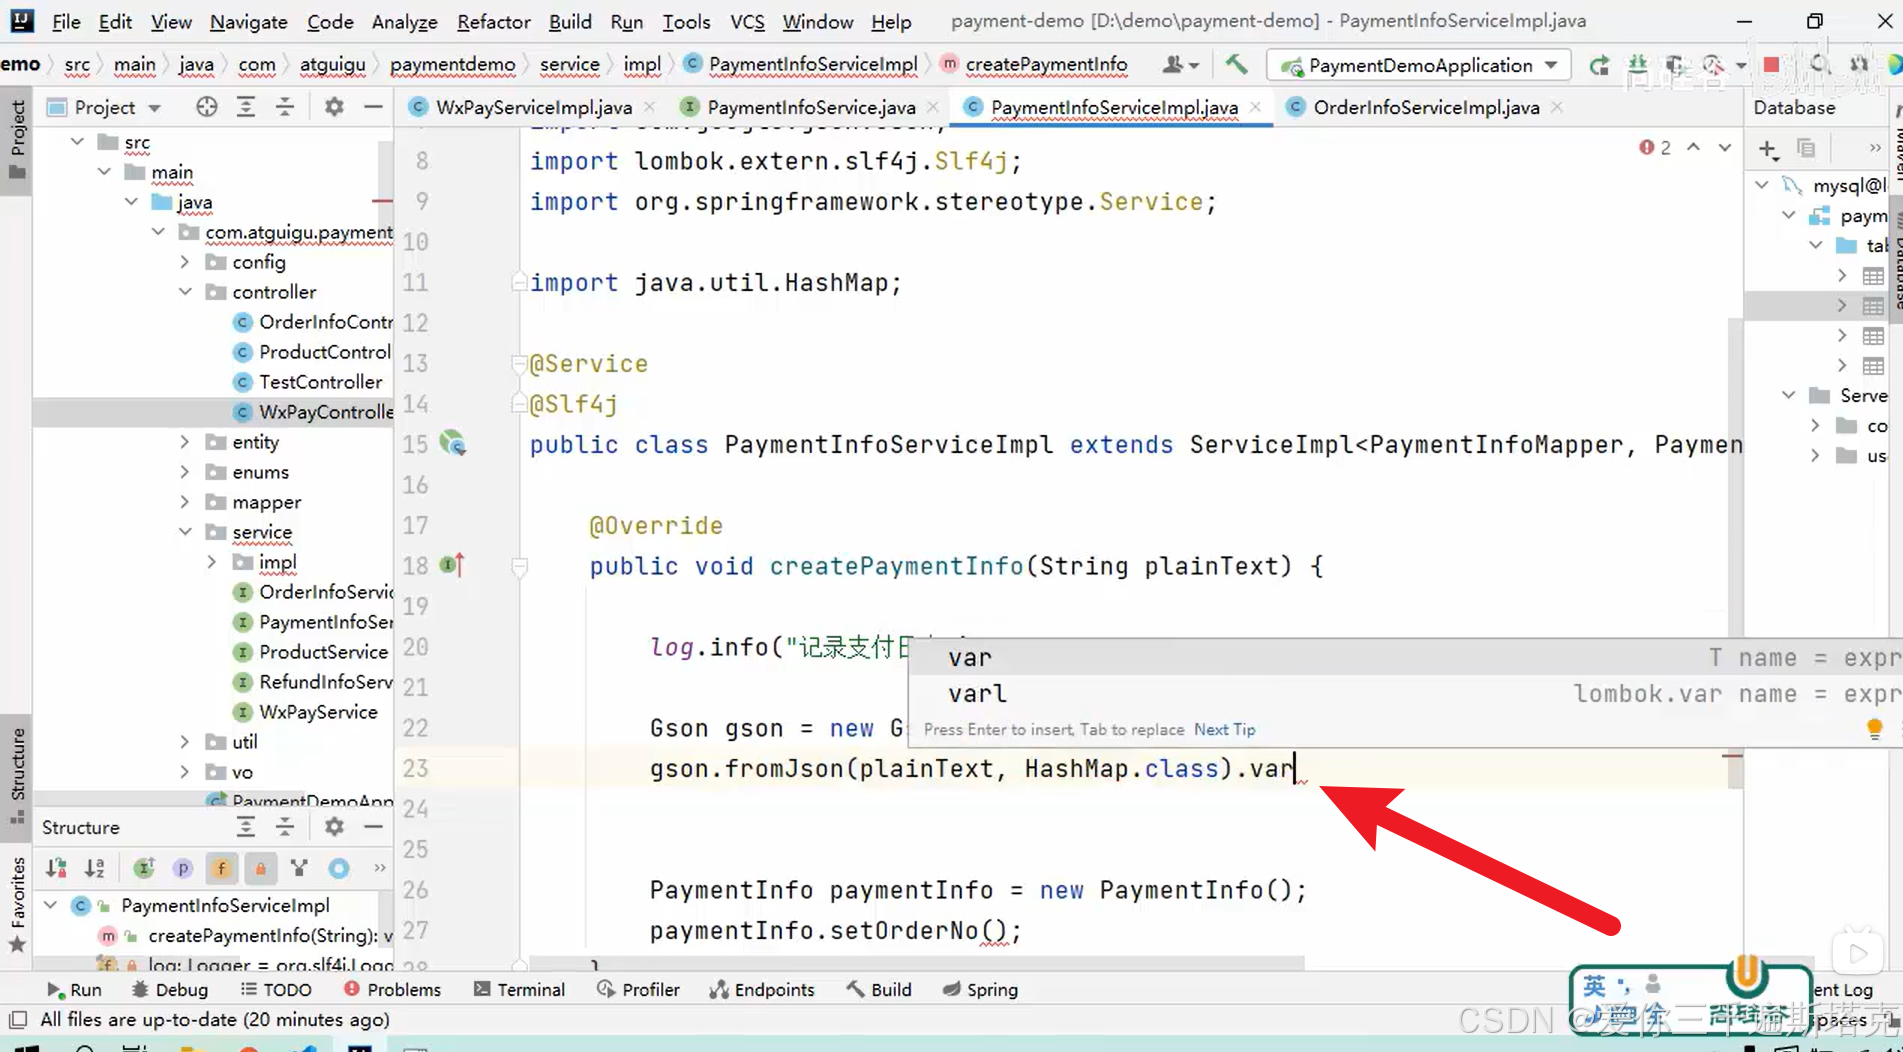Open Project panel settings gear
The image size is (1903, 1052).
click(x=334, y=107)
